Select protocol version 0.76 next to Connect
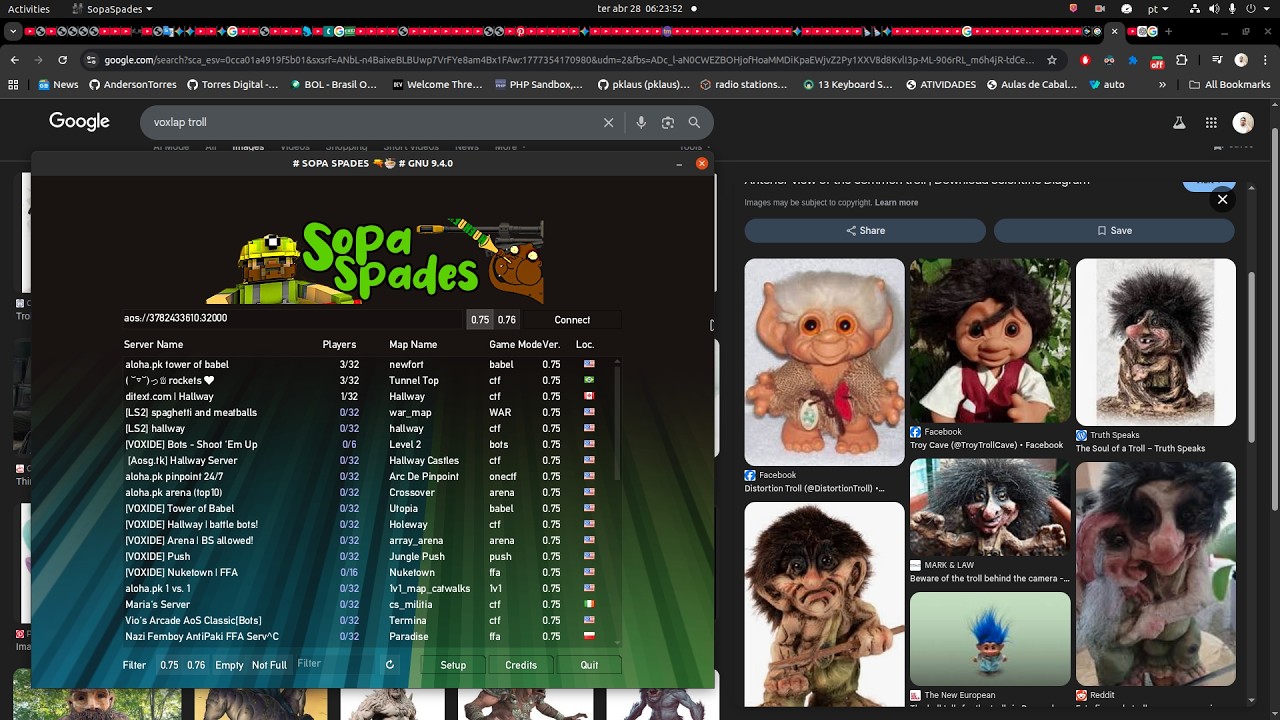The width and height of the screenshot is (1280, 720). (507, 320)
